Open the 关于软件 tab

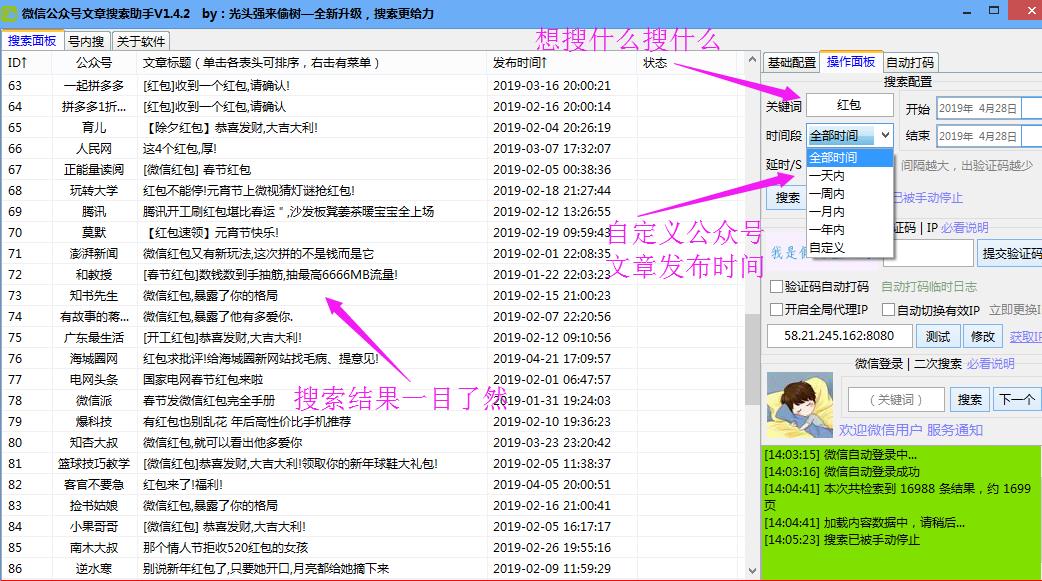(141, 41)
